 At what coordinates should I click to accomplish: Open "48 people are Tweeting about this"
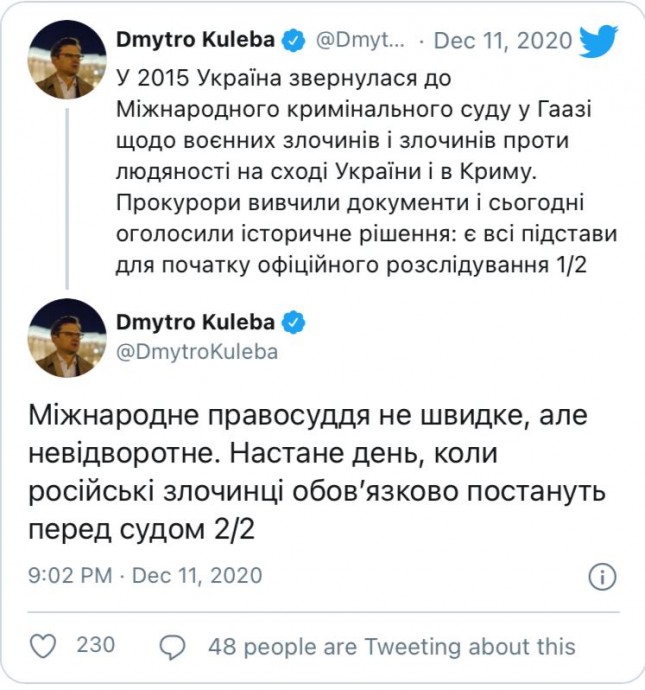(x=391, y=646)
